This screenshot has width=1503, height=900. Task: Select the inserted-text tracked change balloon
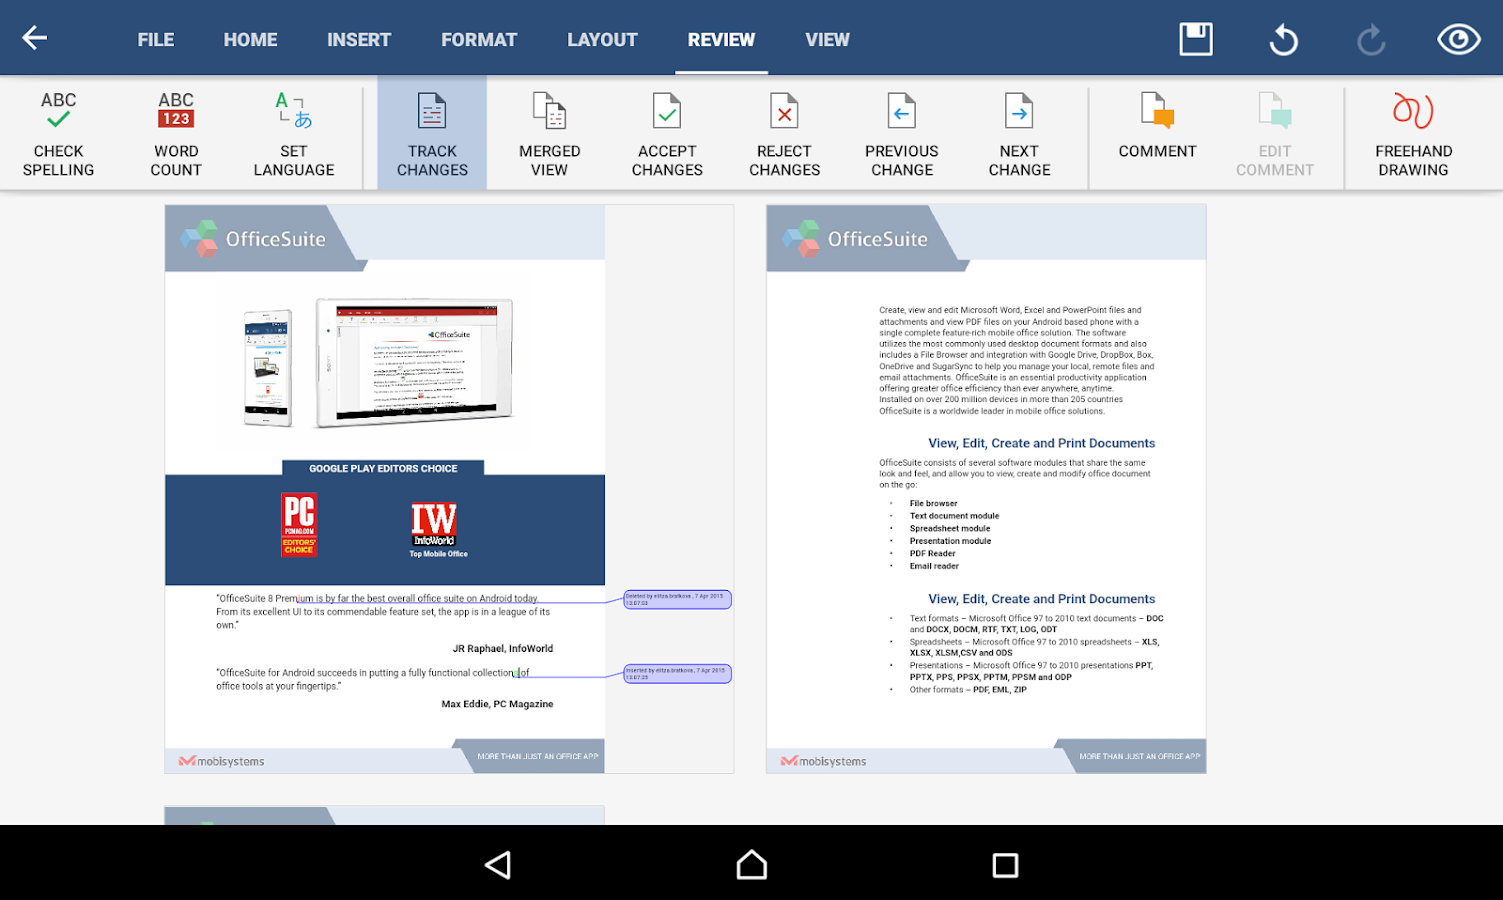click(x=677, y=673)
